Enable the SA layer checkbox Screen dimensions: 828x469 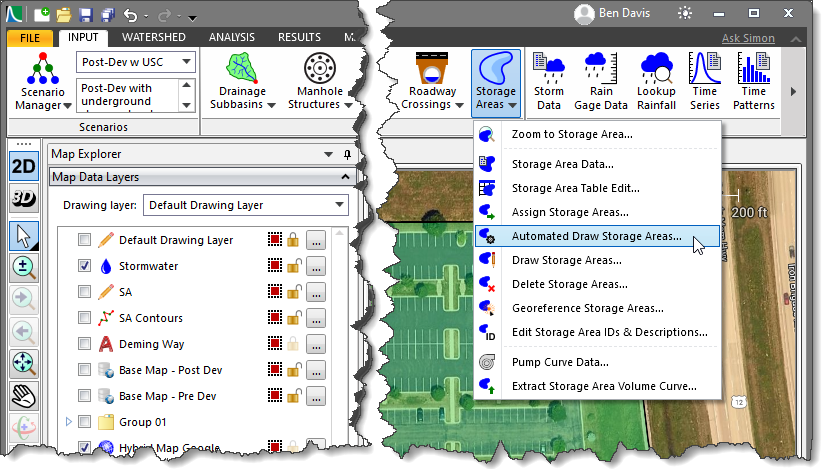84,292
